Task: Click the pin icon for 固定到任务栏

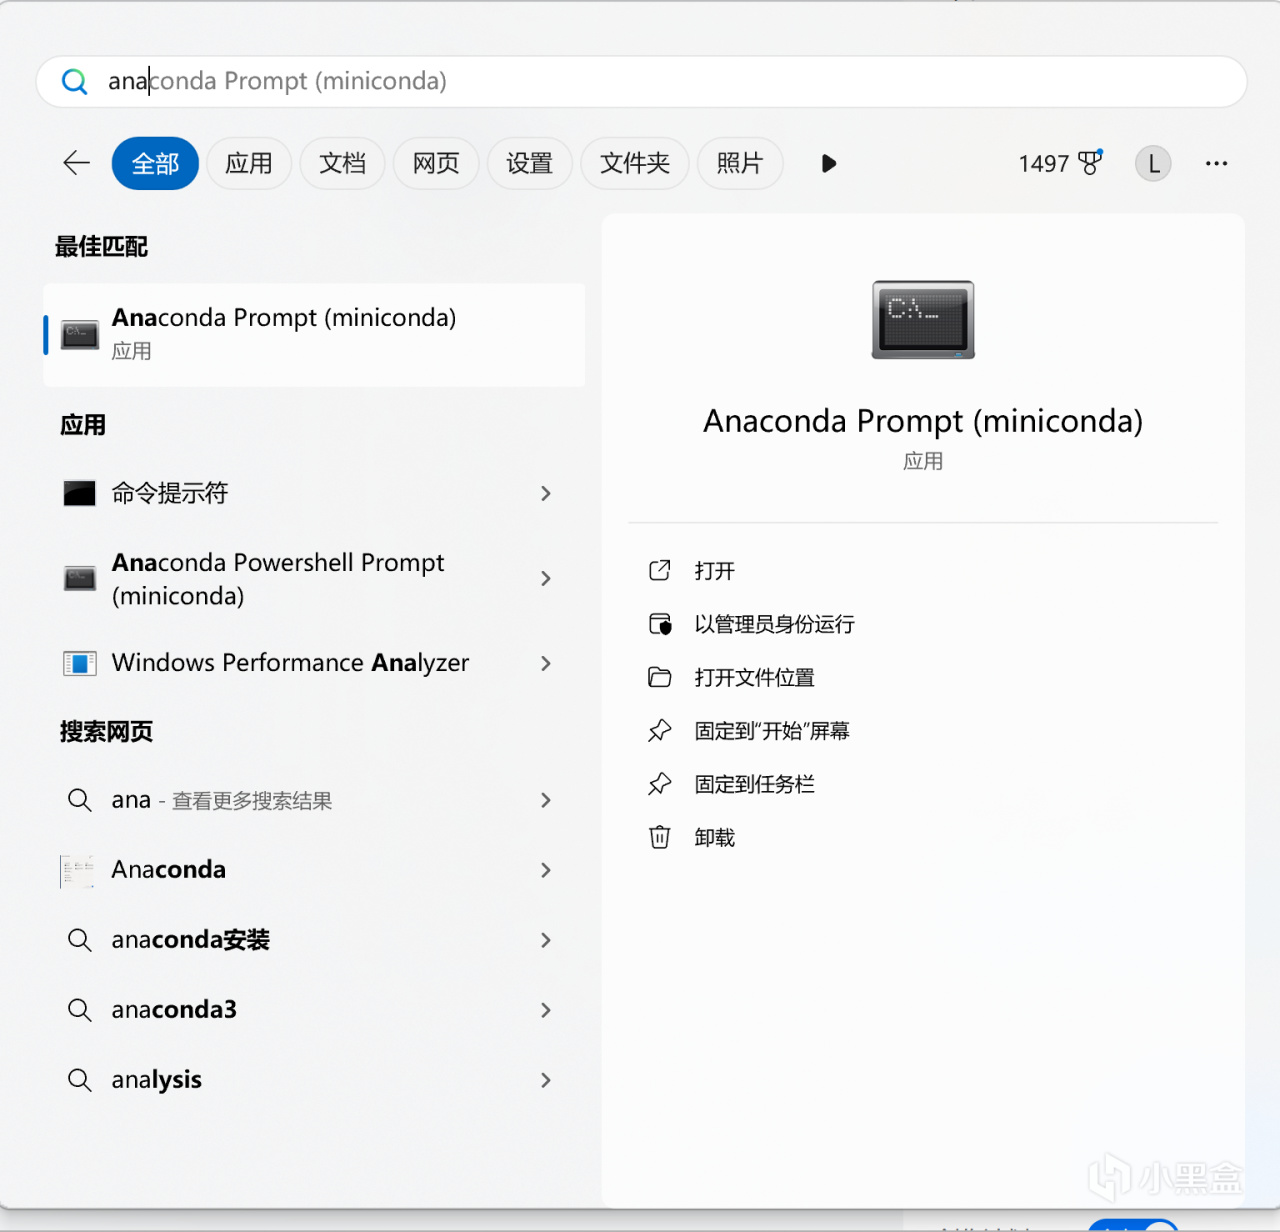Action: [x=660, y=784]
